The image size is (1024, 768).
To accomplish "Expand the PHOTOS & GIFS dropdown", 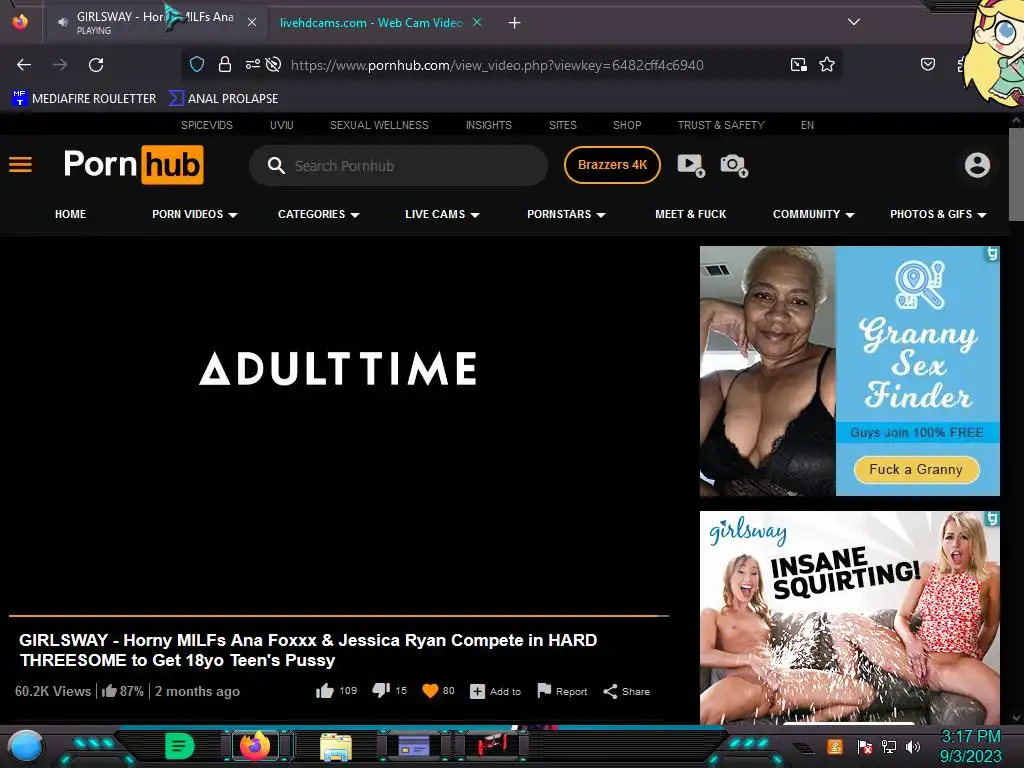I will [938, 214].
